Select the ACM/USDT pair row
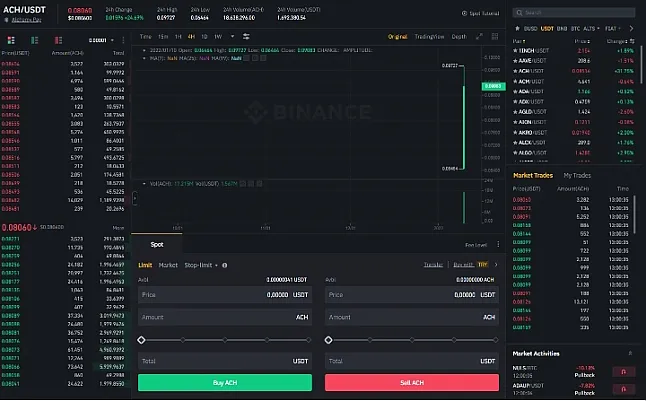The image size is (646, 401). (573, 81)
